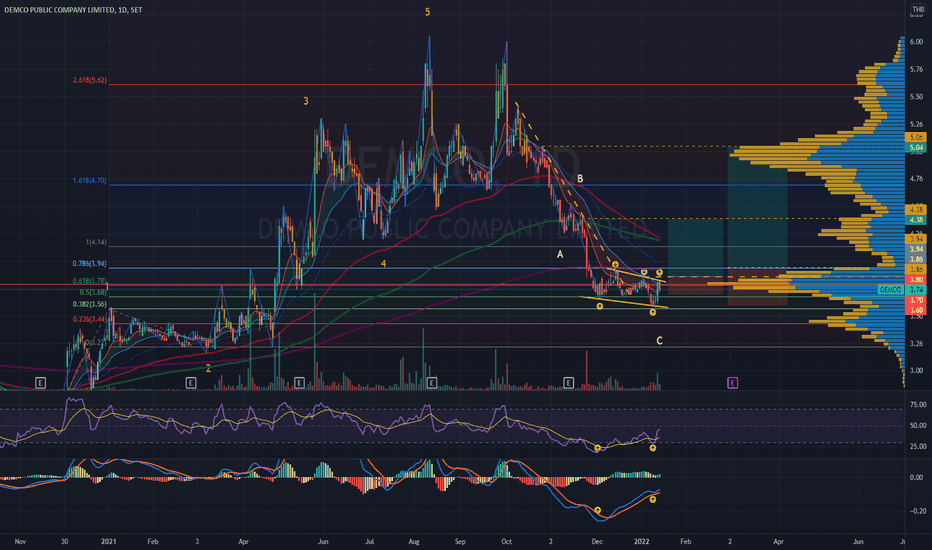The height and width of the screenshot is (550, 932).
Task: Click the 1(4.14) Fibonacci label
Action: tap(96, 243)
